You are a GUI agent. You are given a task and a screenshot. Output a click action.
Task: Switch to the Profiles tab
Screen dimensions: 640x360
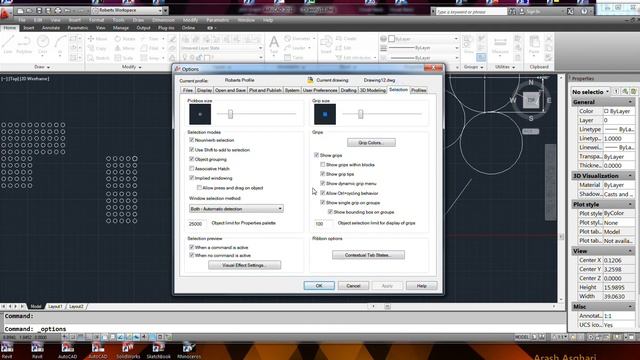[418, 90]
